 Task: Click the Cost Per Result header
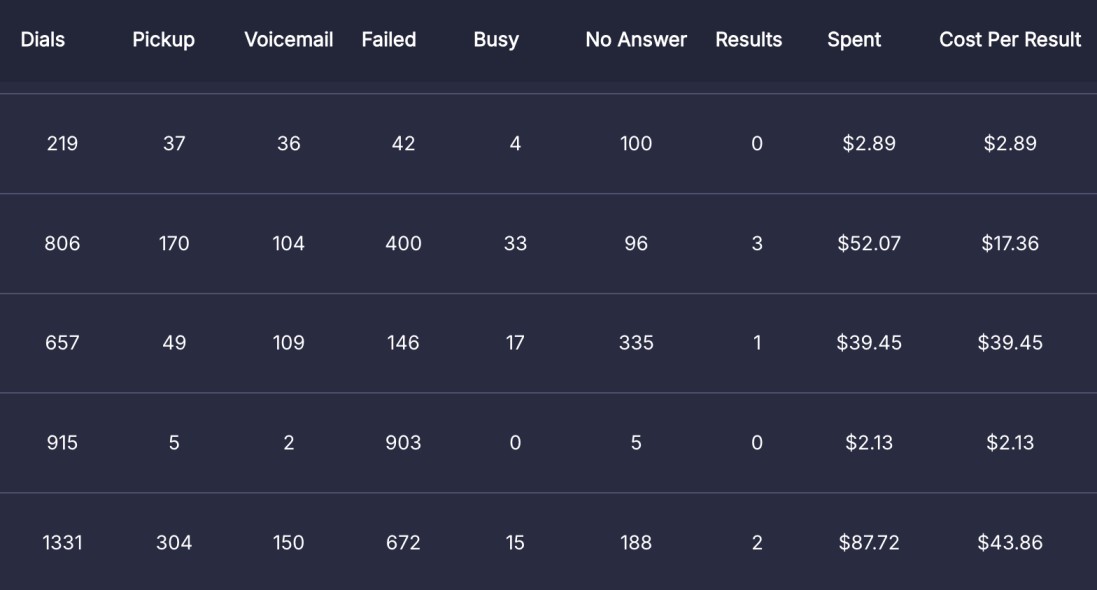pyautogui.click(x=1010, y=40)
